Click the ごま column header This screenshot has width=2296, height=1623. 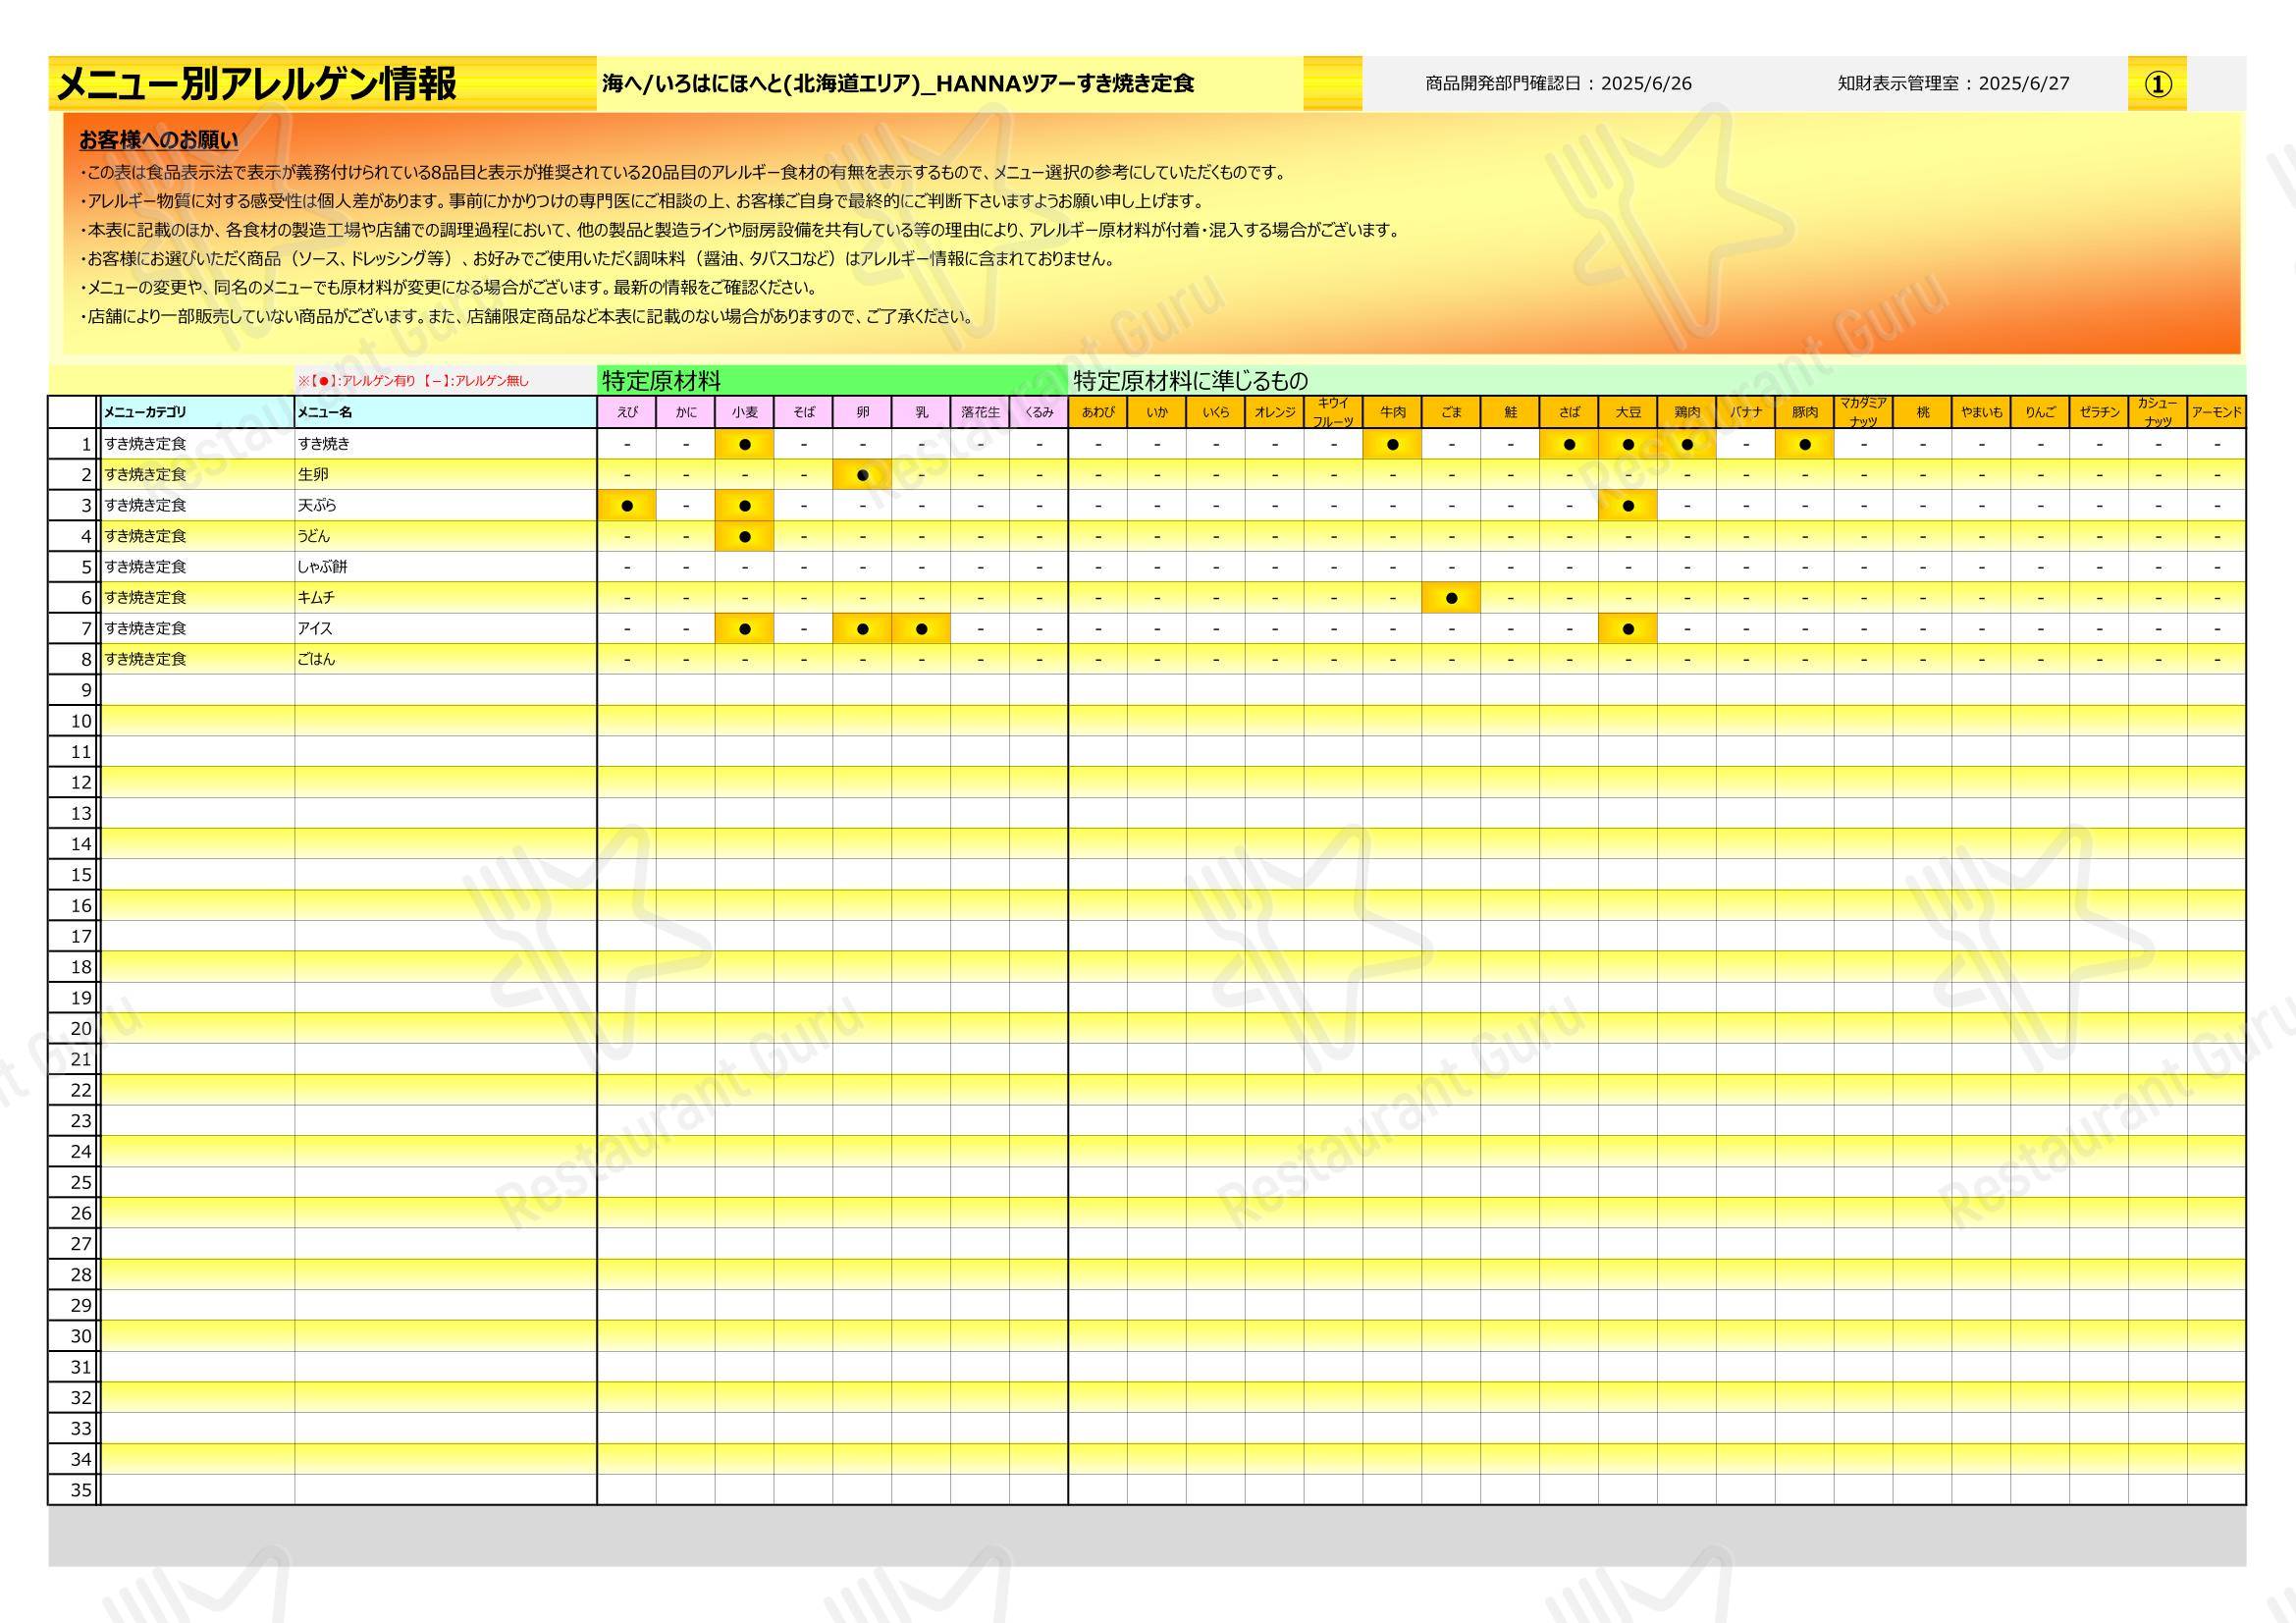[x=1452, y=412]
